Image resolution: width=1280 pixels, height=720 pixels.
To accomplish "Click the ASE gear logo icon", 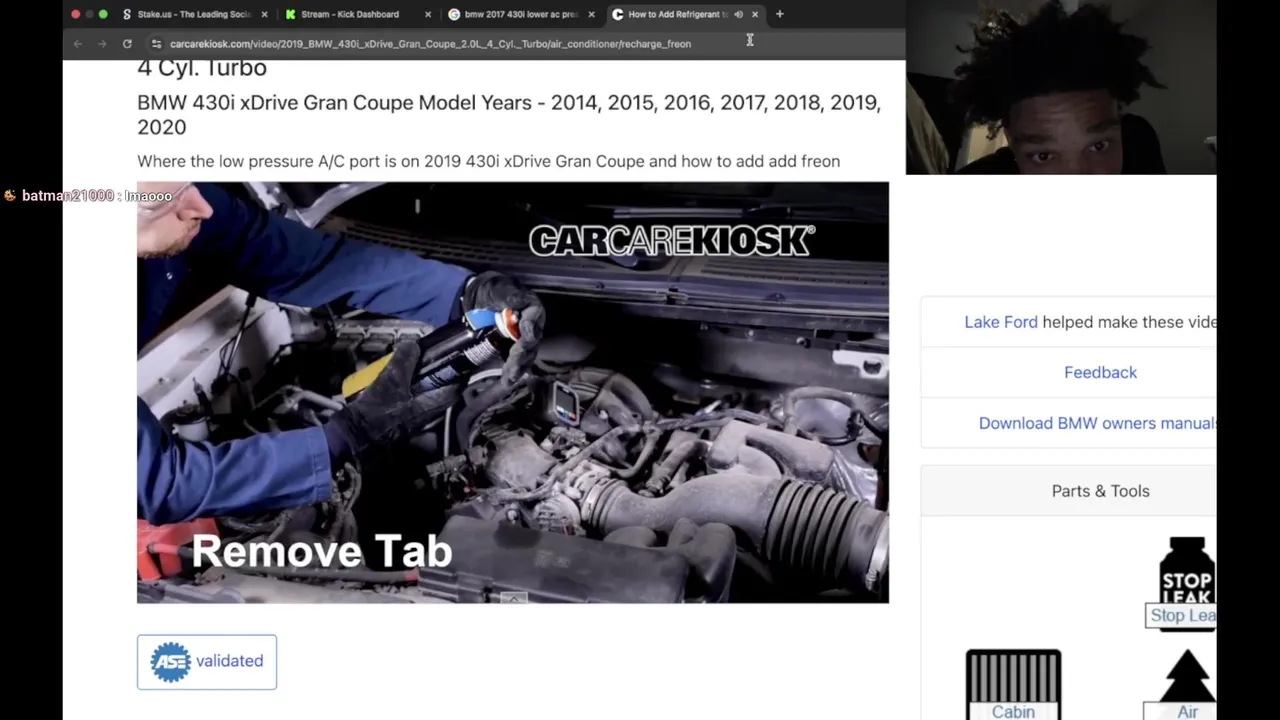I will 170,662.
